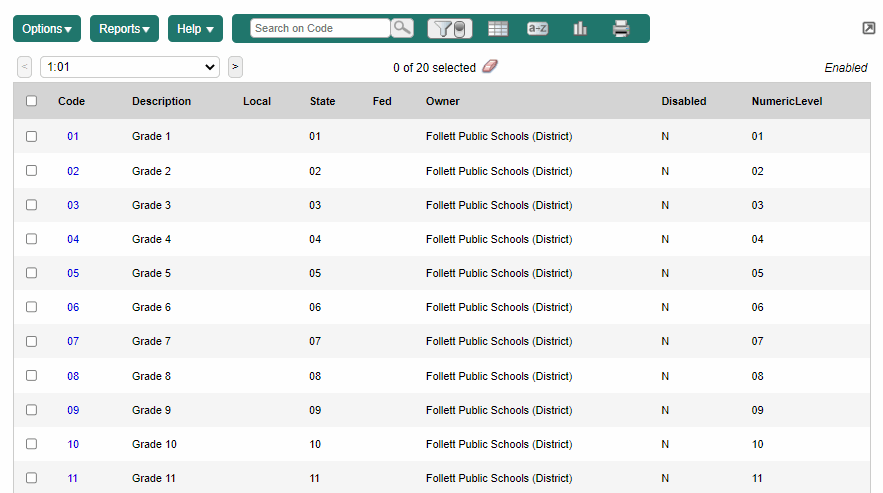Check the Grade 8 row checkbox

(x=32, y=376)
